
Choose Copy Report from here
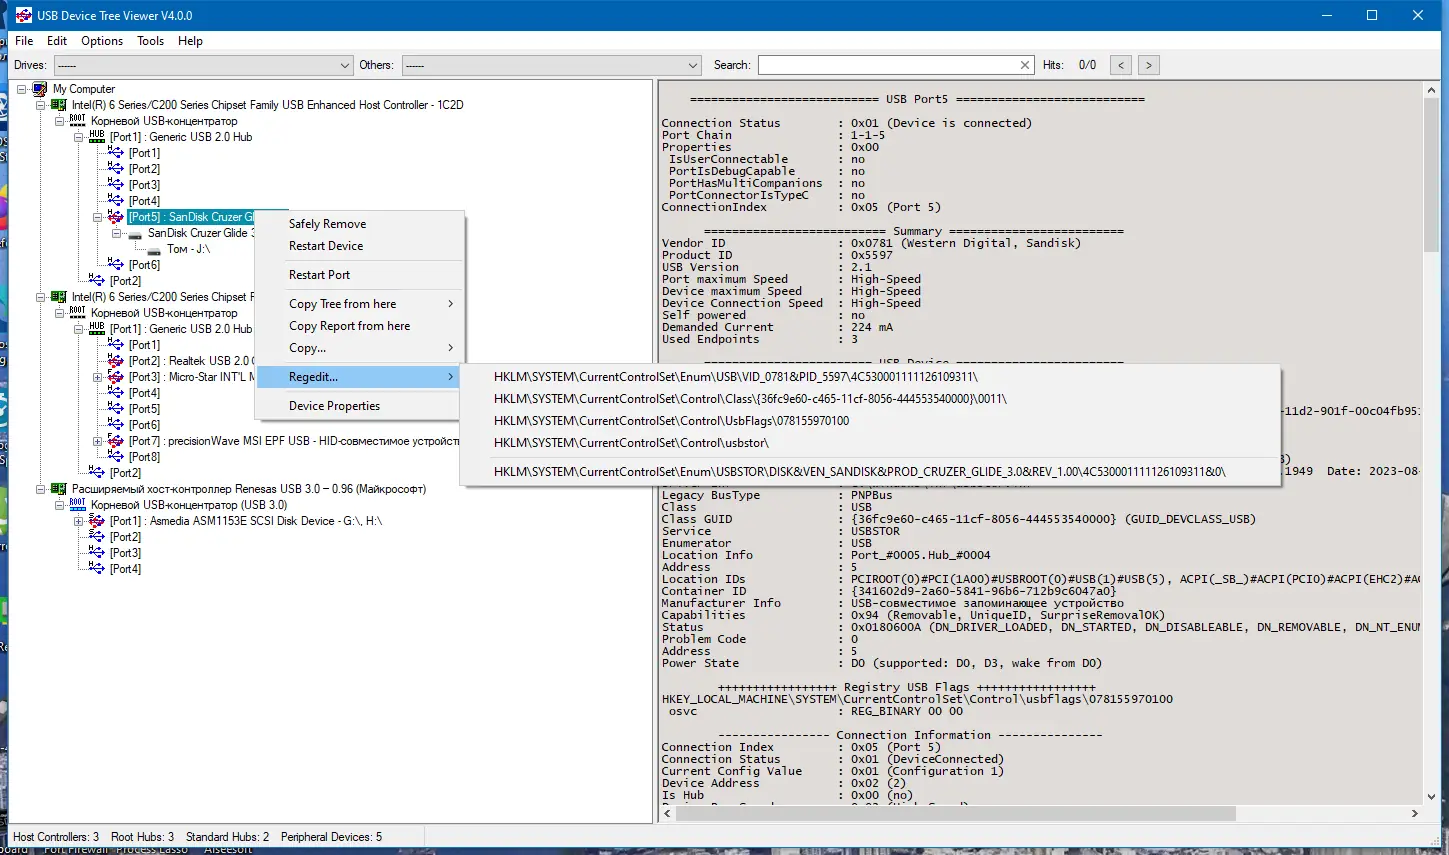pos(360,326)
